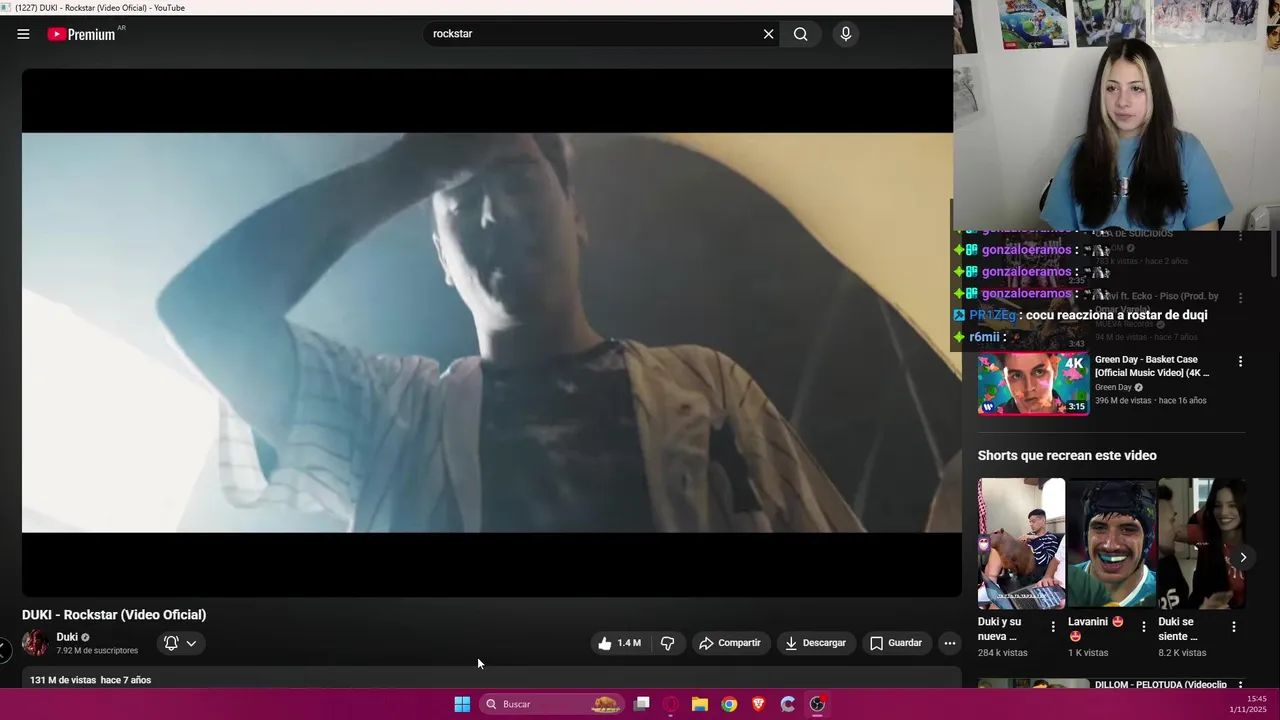
Task: Open CCleaner icon on taskbar
Action: tap(787, 704)
